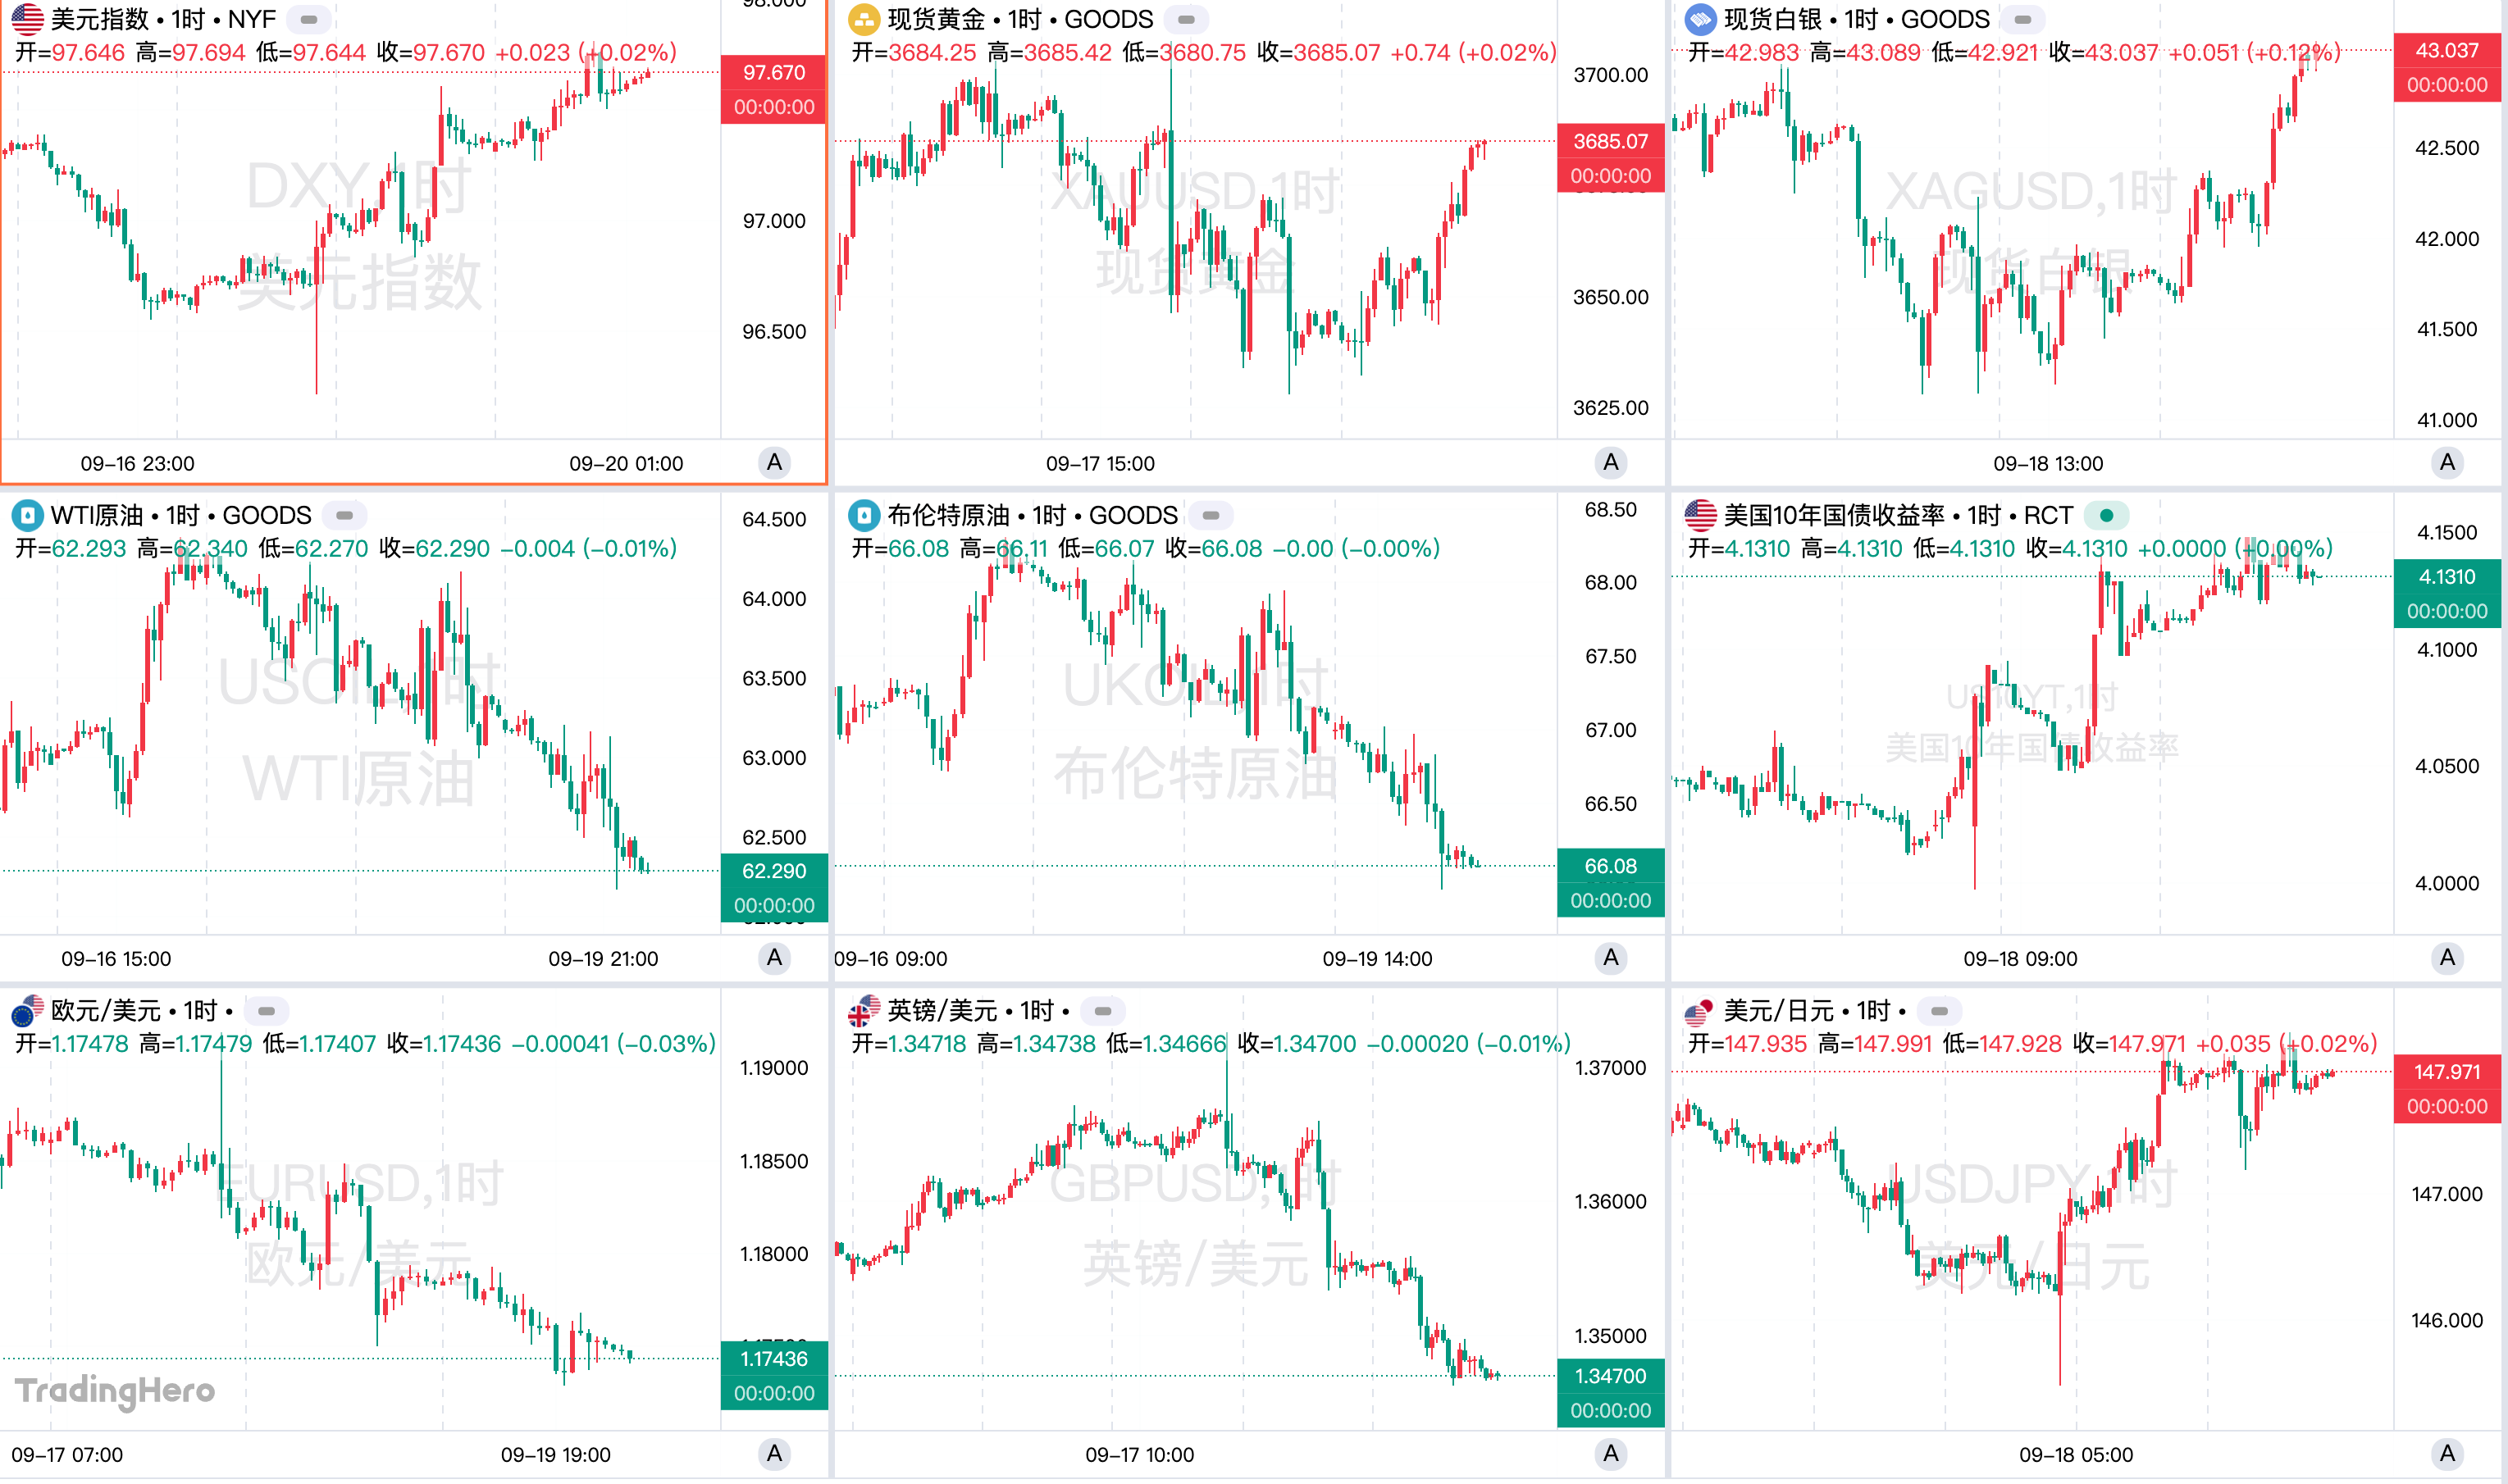
Task: Expand the gray pill next to WTI原油 title
Action: [344, 515]
